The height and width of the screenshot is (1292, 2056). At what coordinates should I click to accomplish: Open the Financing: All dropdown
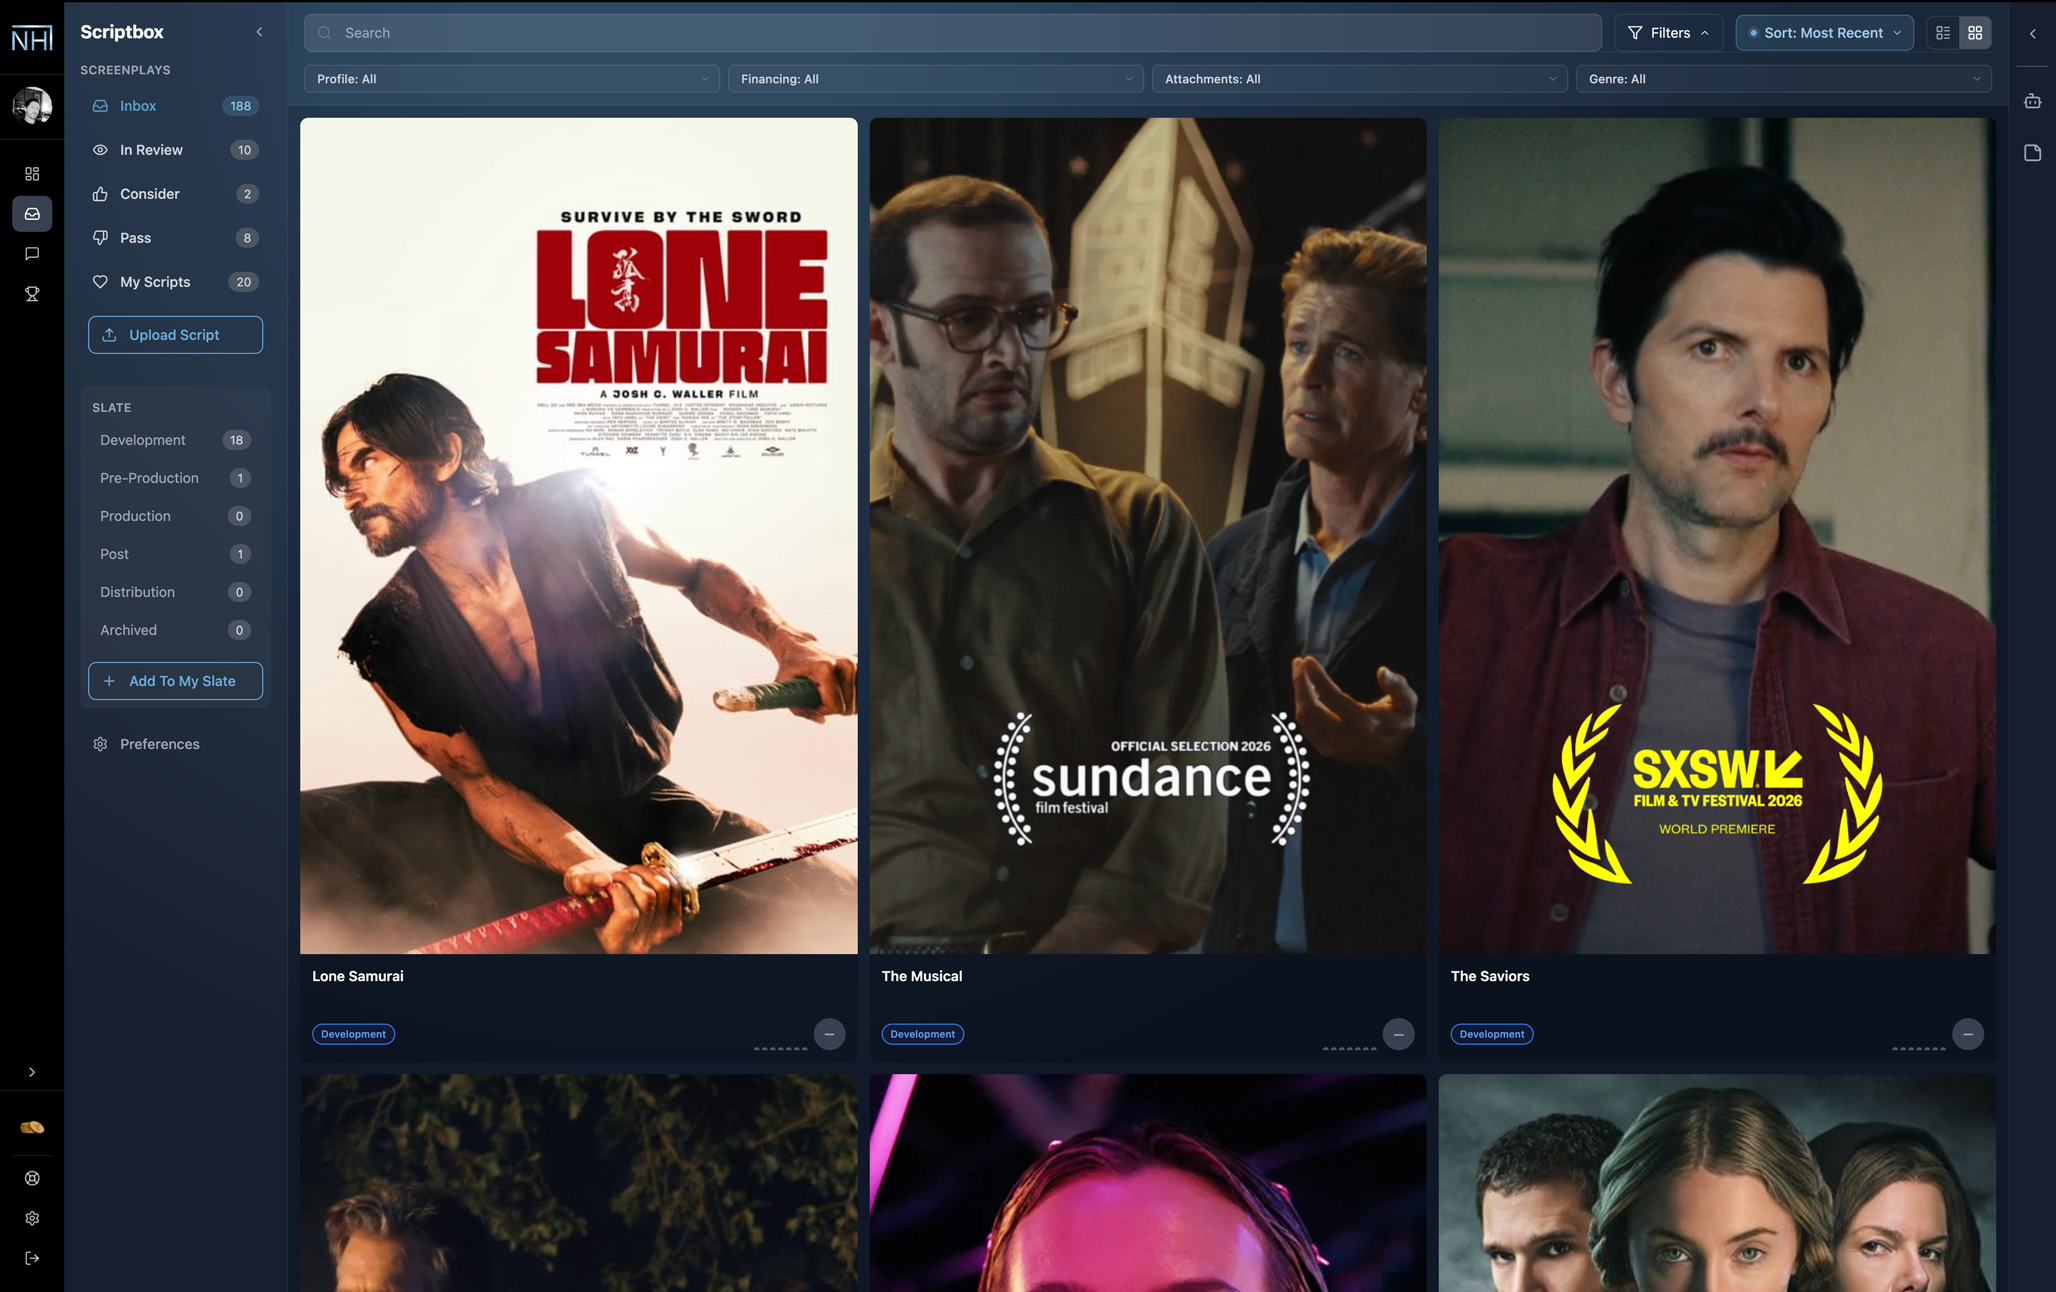point(936,79)
